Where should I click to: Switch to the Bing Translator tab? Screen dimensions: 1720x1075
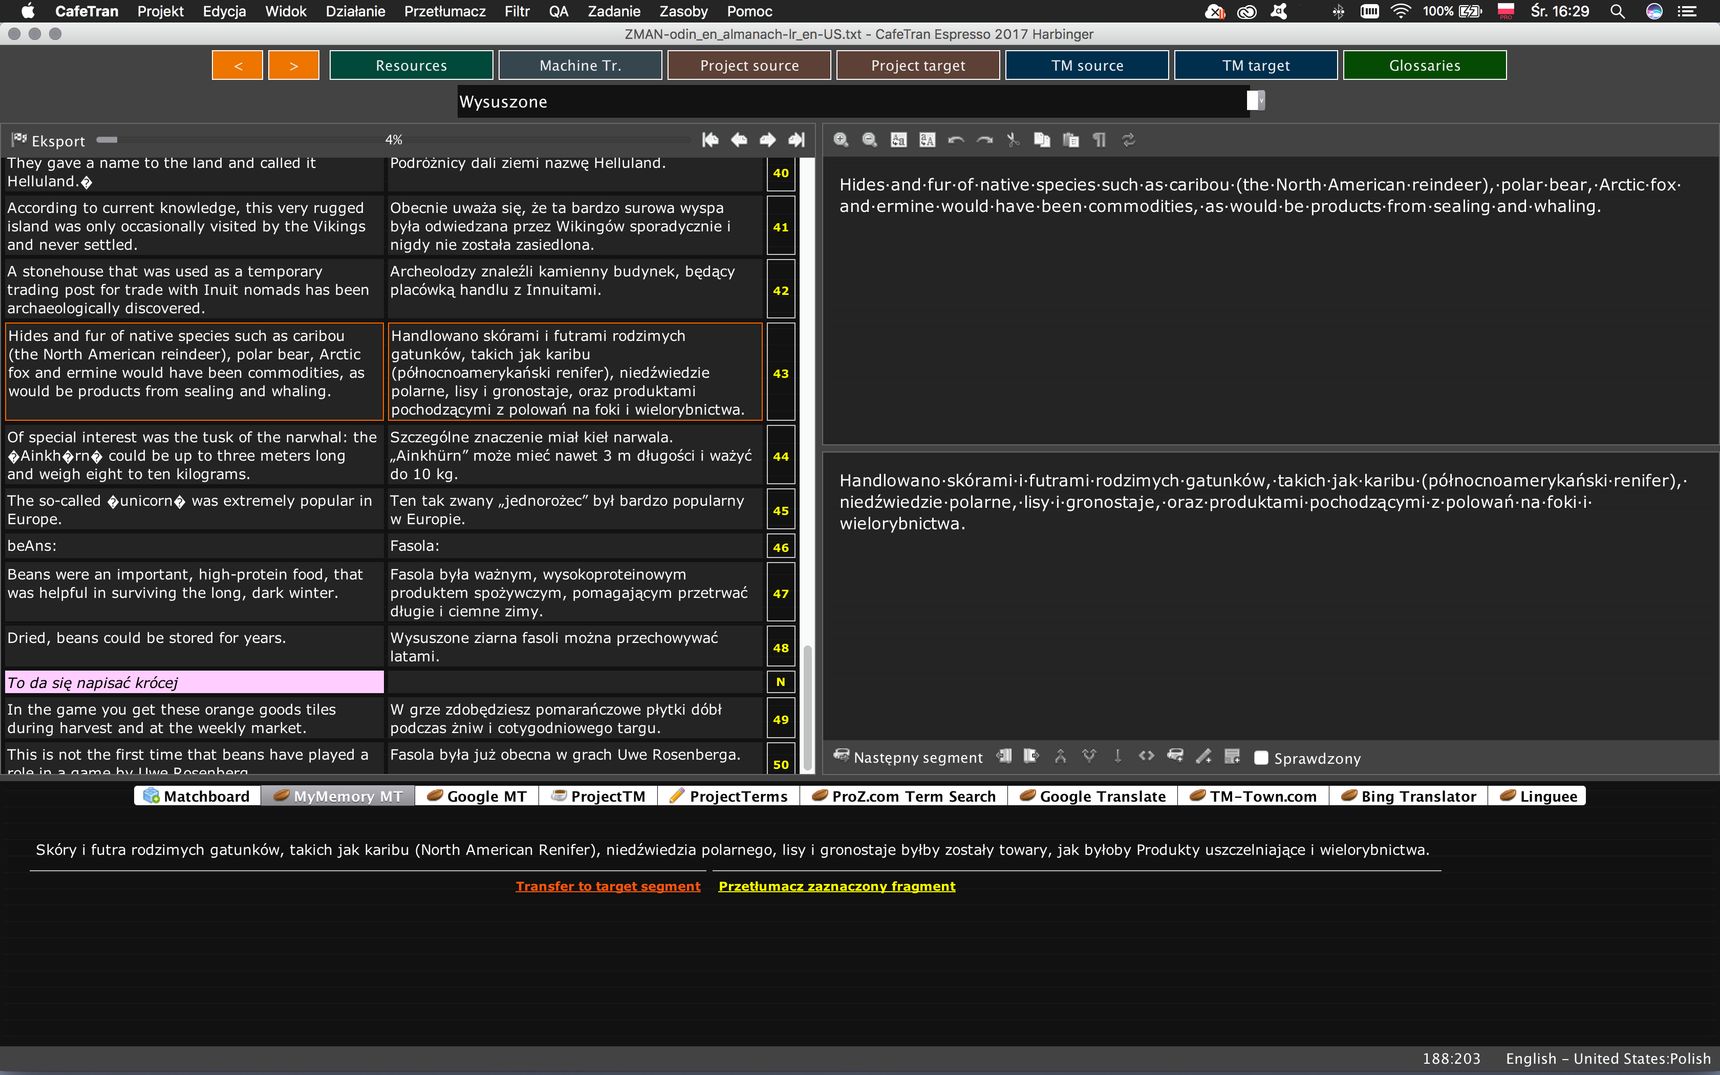point(1409,796)
